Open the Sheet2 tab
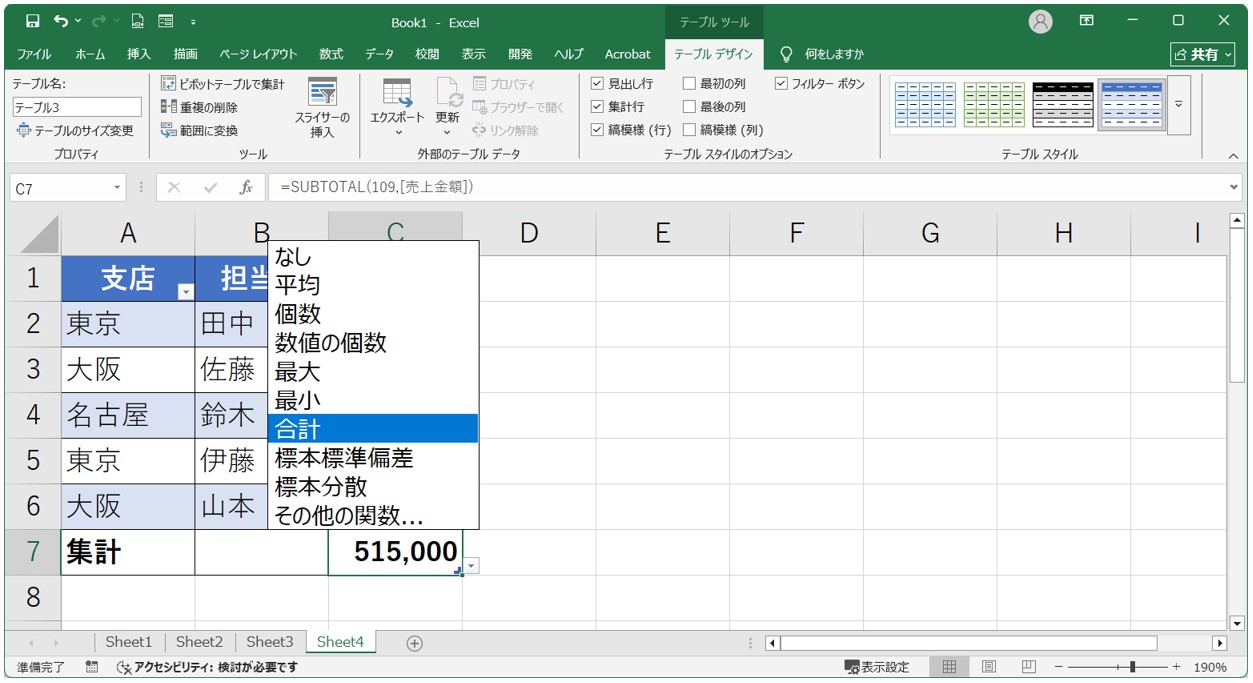The image size is (1253, 683). click(x=199, y=642)
